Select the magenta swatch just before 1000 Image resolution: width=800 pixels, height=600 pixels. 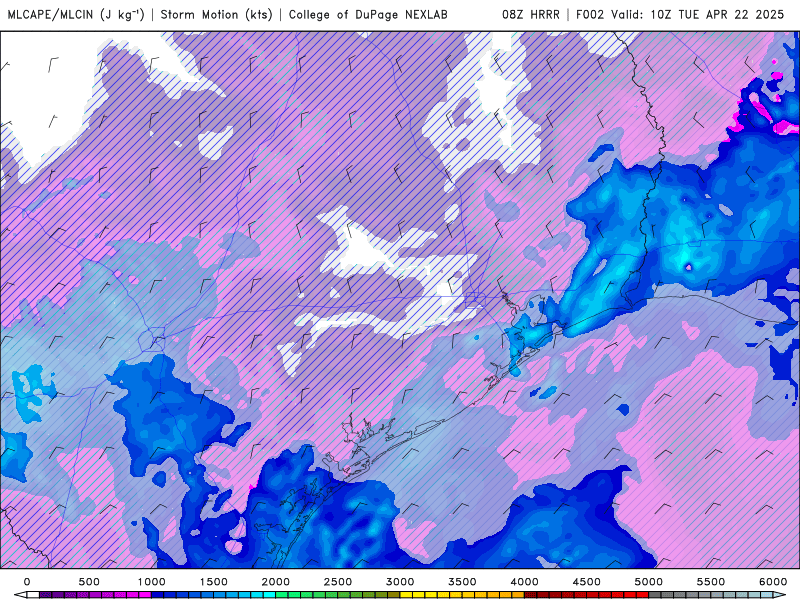[x=145, y=595]
